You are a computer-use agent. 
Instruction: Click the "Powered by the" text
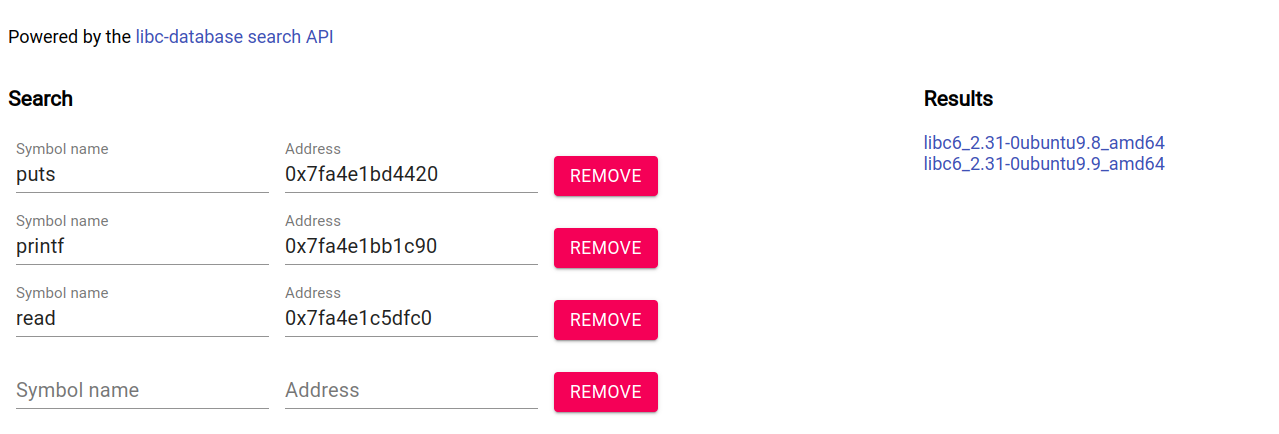[69, 37]
